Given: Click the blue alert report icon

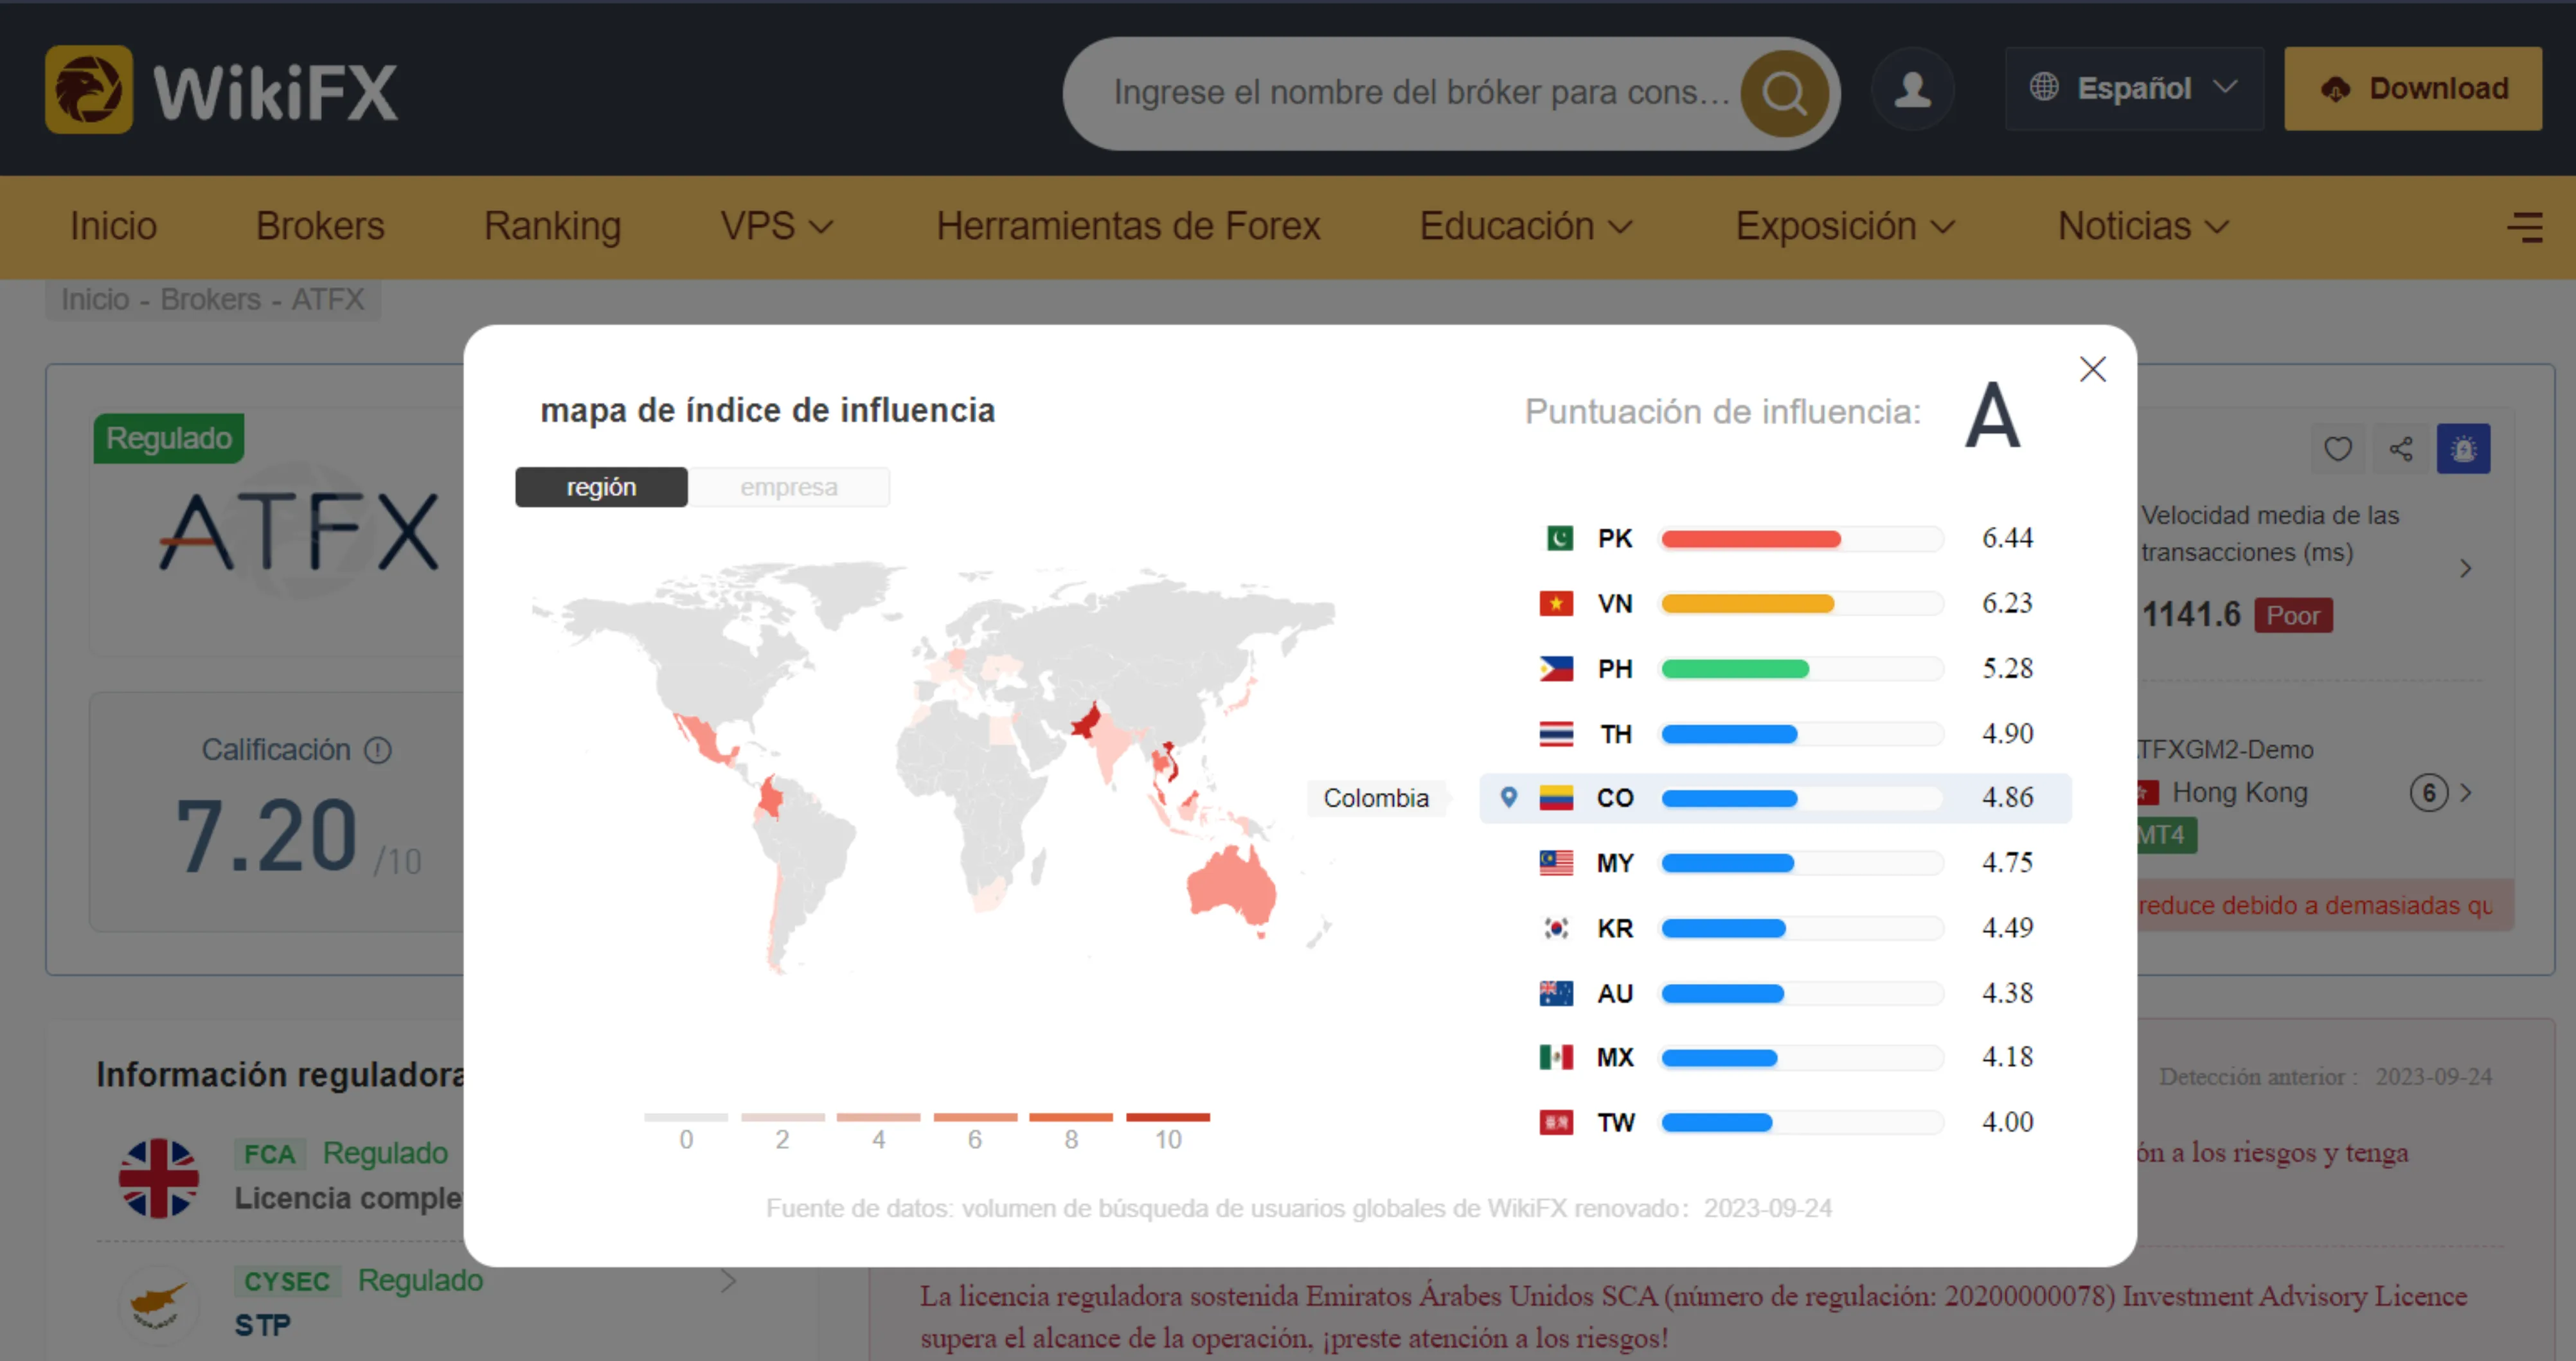Looking at the screenshot, I should (x=2463, y=449).
